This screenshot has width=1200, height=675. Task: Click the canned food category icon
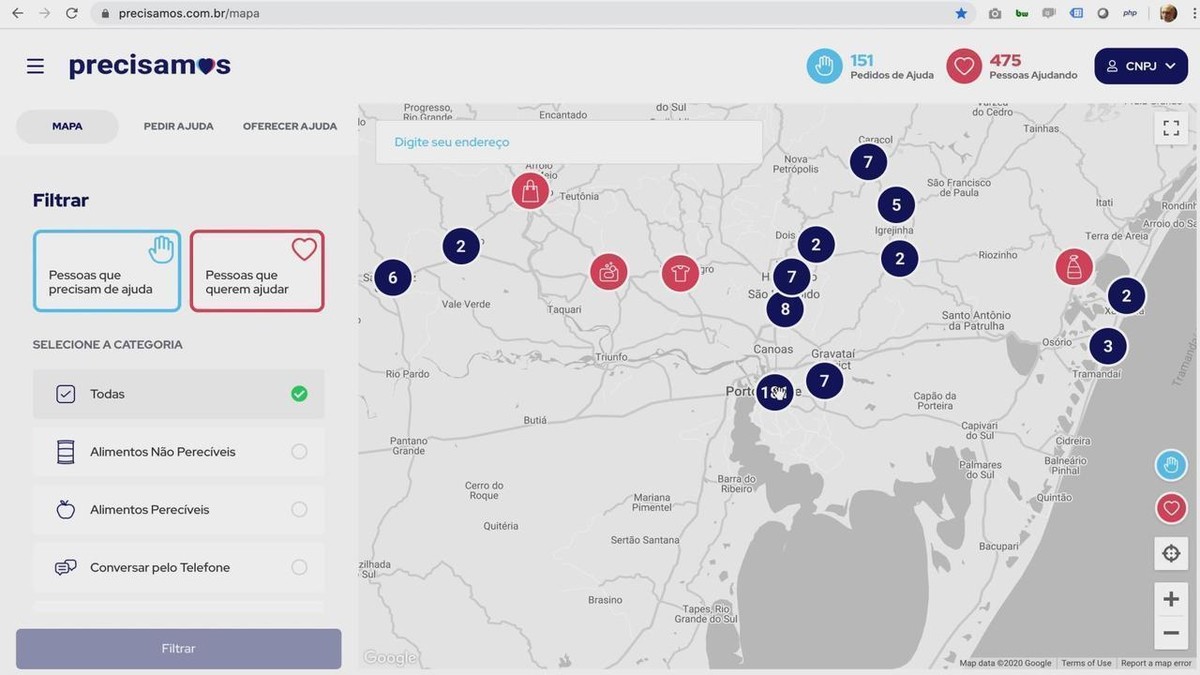coord(66,452)
